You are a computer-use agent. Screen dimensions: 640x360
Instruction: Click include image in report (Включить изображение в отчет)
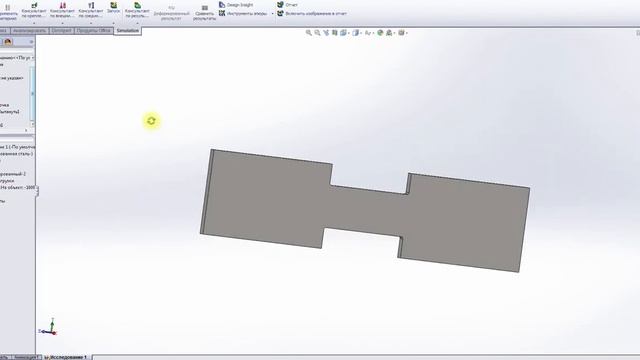(312, 13)
